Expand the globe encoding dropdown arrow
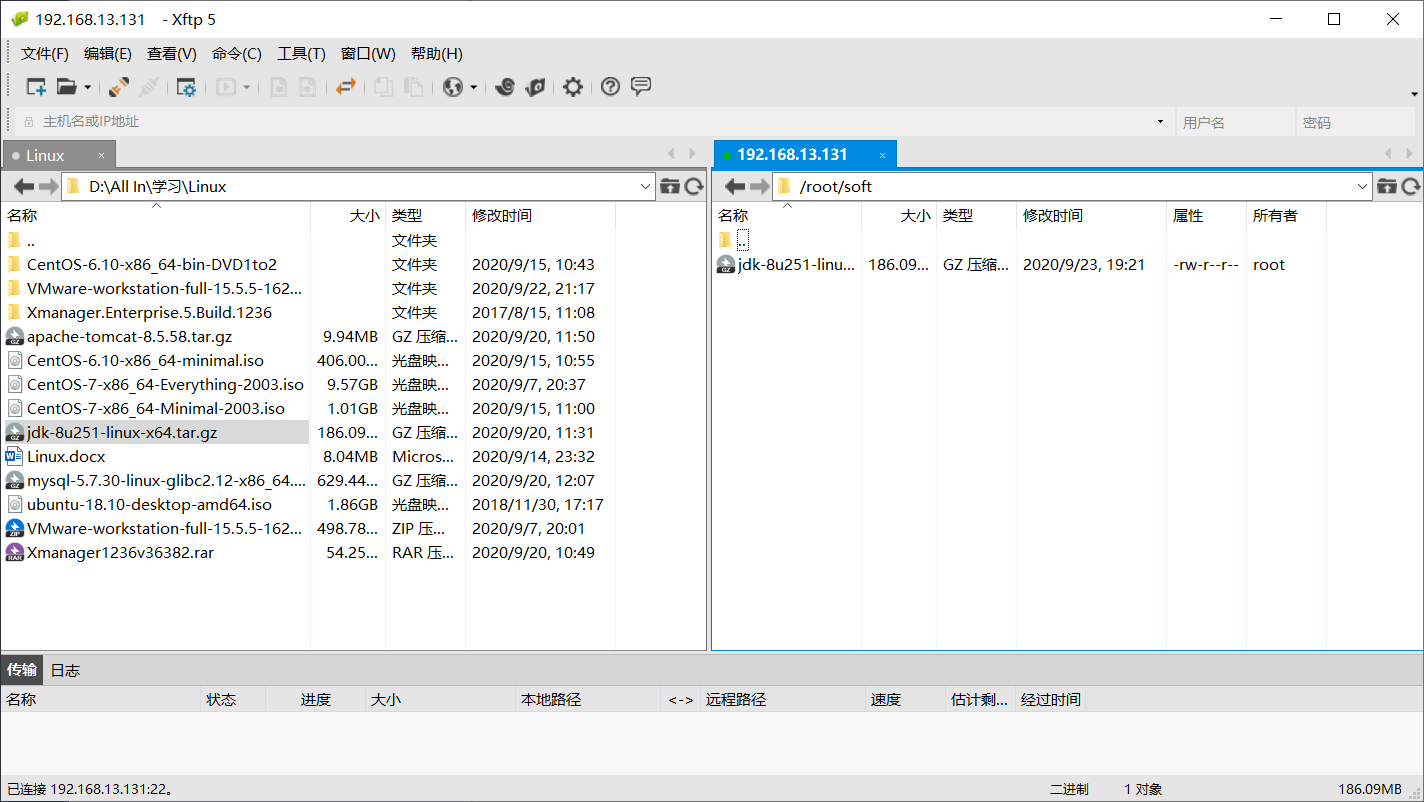This screenshot has width=1424, height=802. 474,87
